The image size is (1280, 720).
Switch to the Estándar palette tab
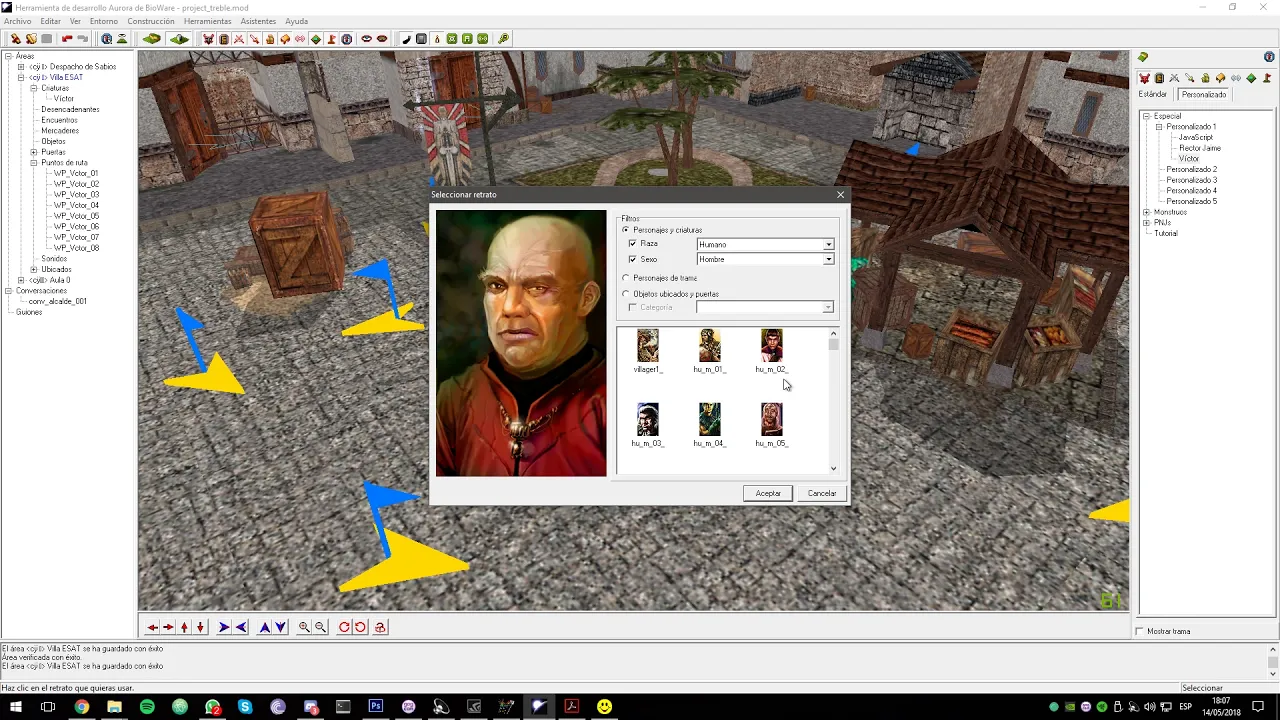(1153, 94)
